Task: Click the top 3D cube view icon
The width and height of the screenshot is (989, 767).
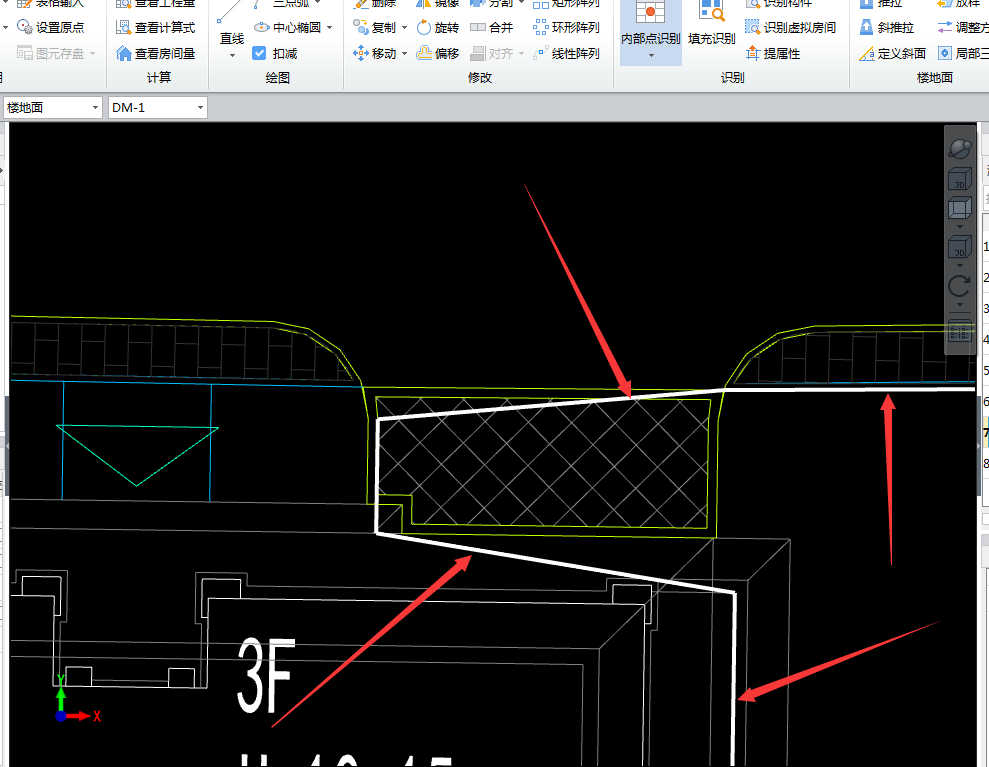Action: [959, 179]
